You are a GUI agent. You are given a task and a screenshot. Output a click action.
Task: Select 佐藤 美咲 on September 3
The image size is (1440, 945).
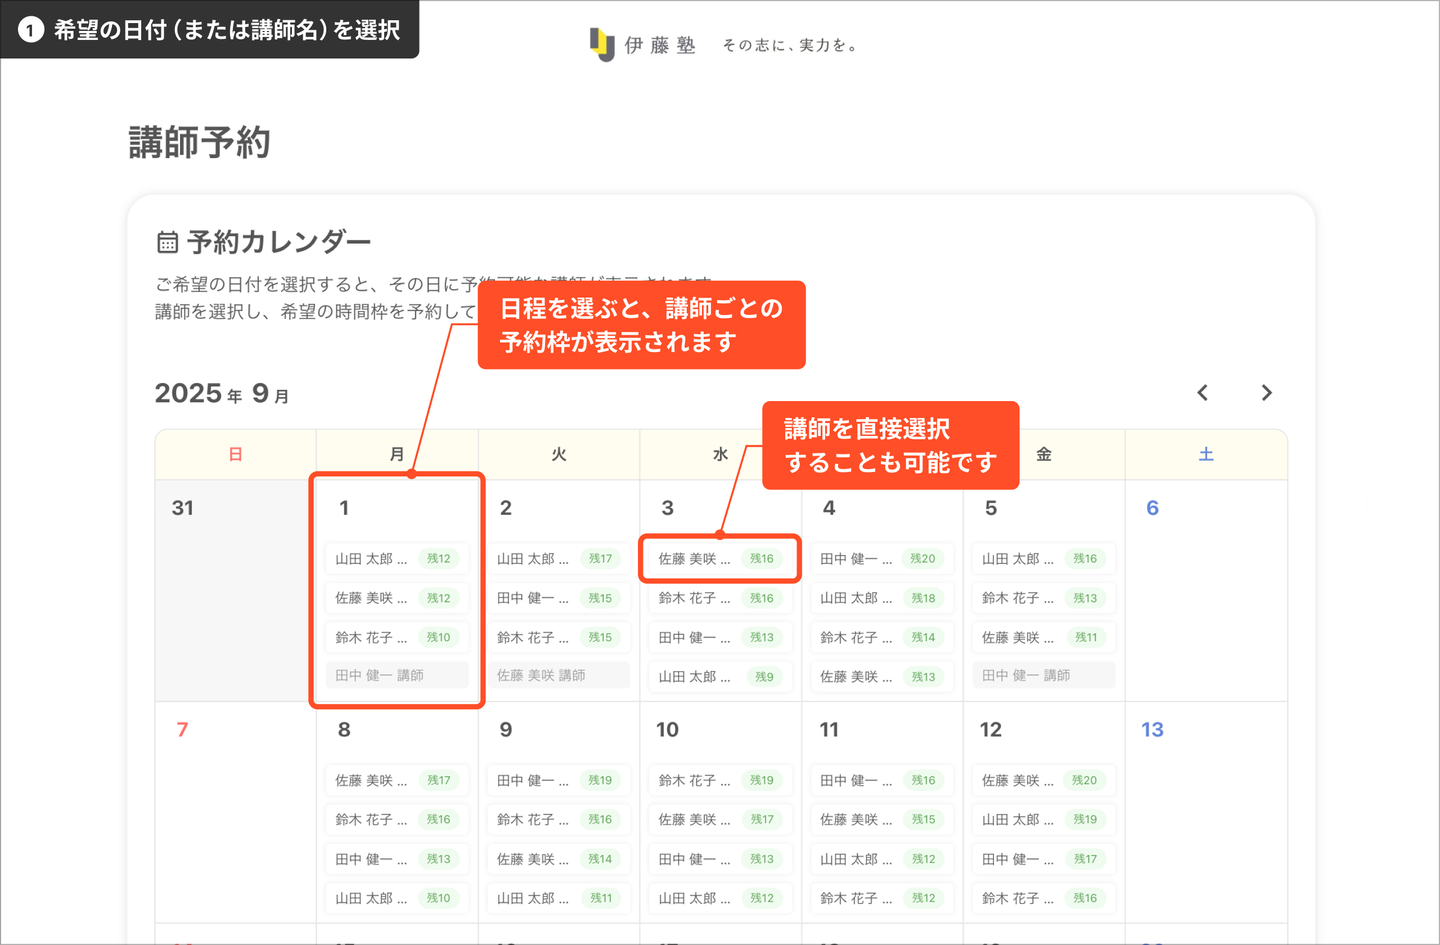tap(694, 559)
